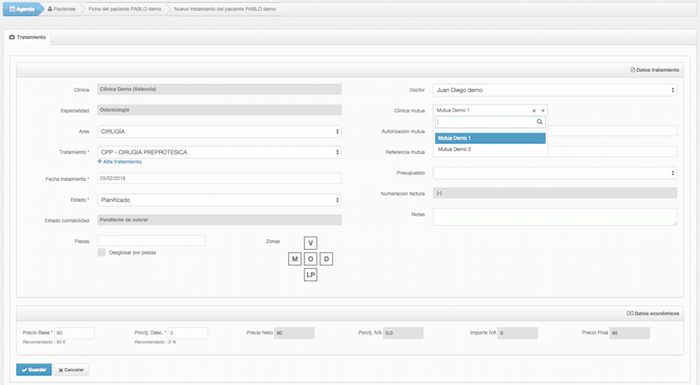Select Mutua Demo 1 option

[x=490, y=138]
